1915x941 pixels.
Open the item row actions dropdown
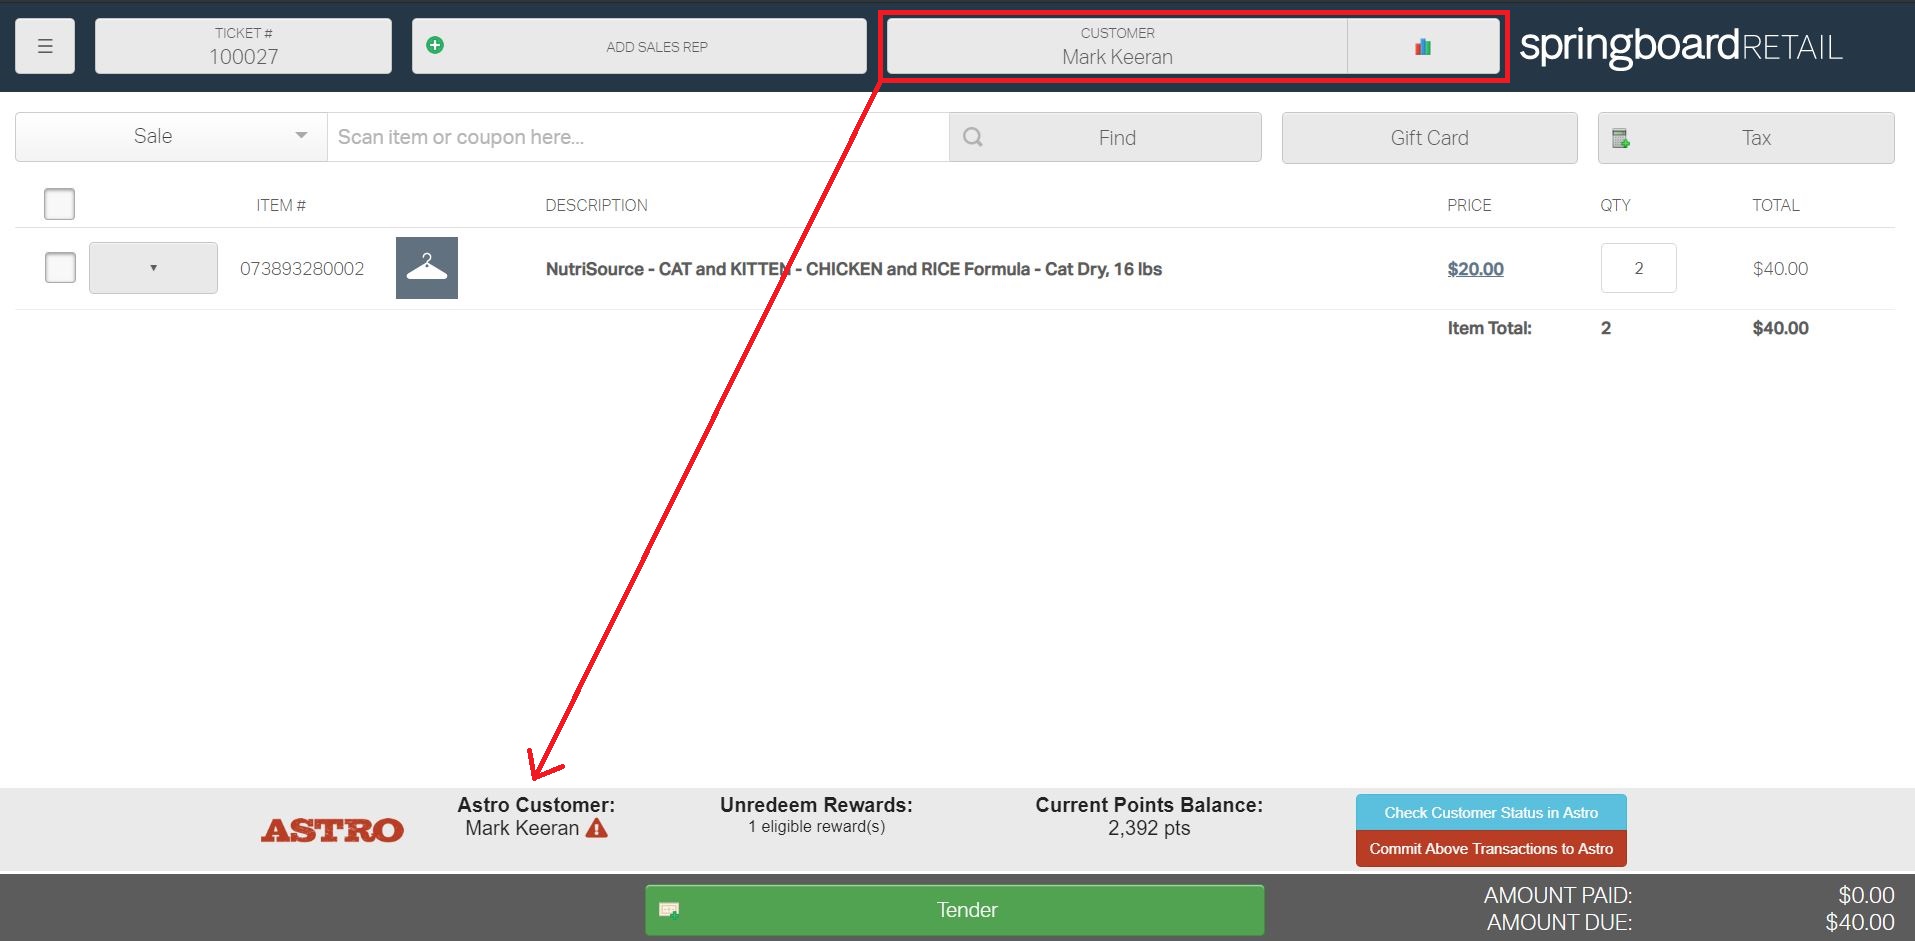point(153,268)
